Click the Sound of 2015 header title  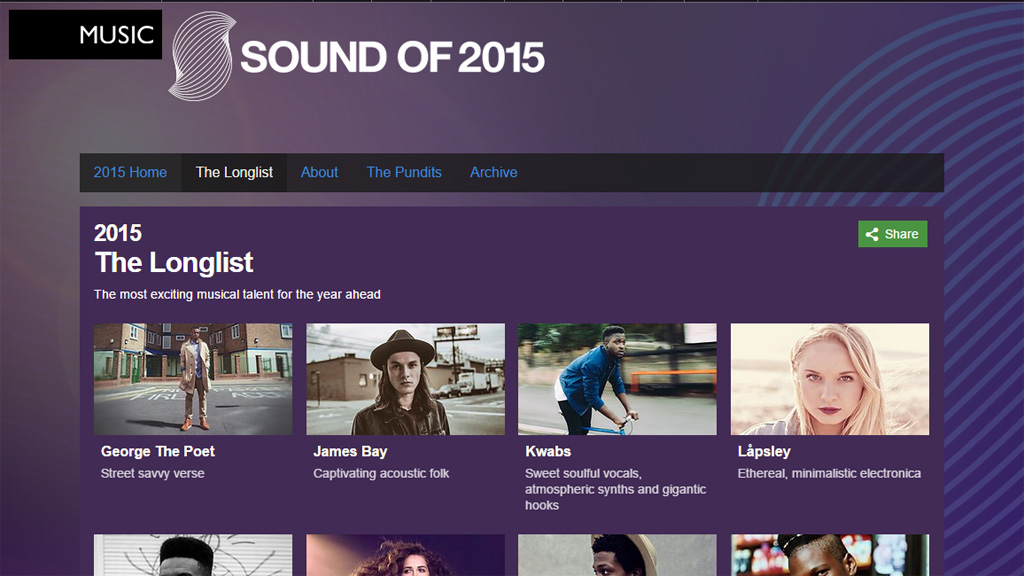[x=392, y=57]
